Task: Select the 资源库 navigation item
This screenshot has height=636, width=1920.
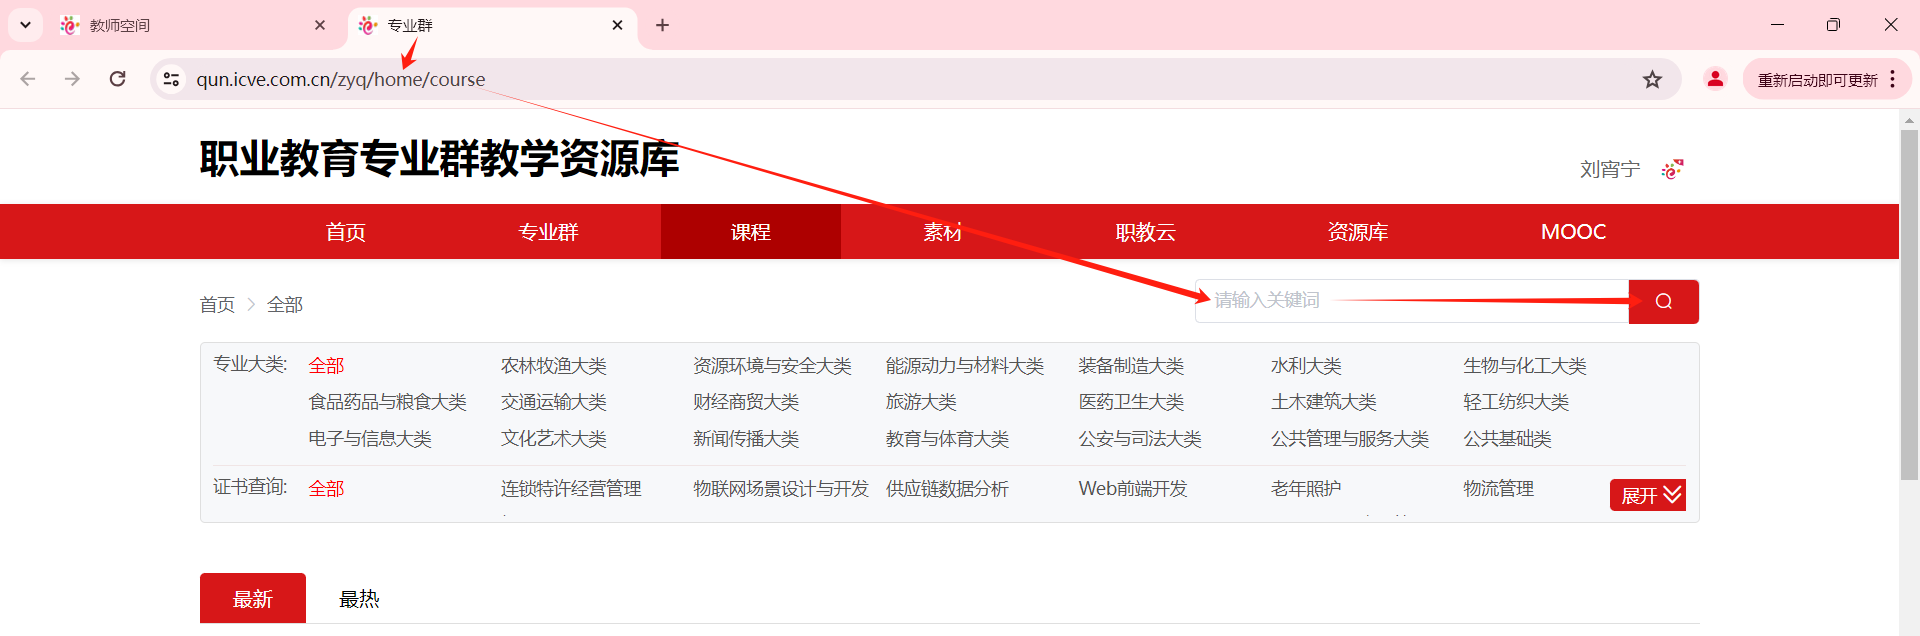Action: [x=1357, y=232]
